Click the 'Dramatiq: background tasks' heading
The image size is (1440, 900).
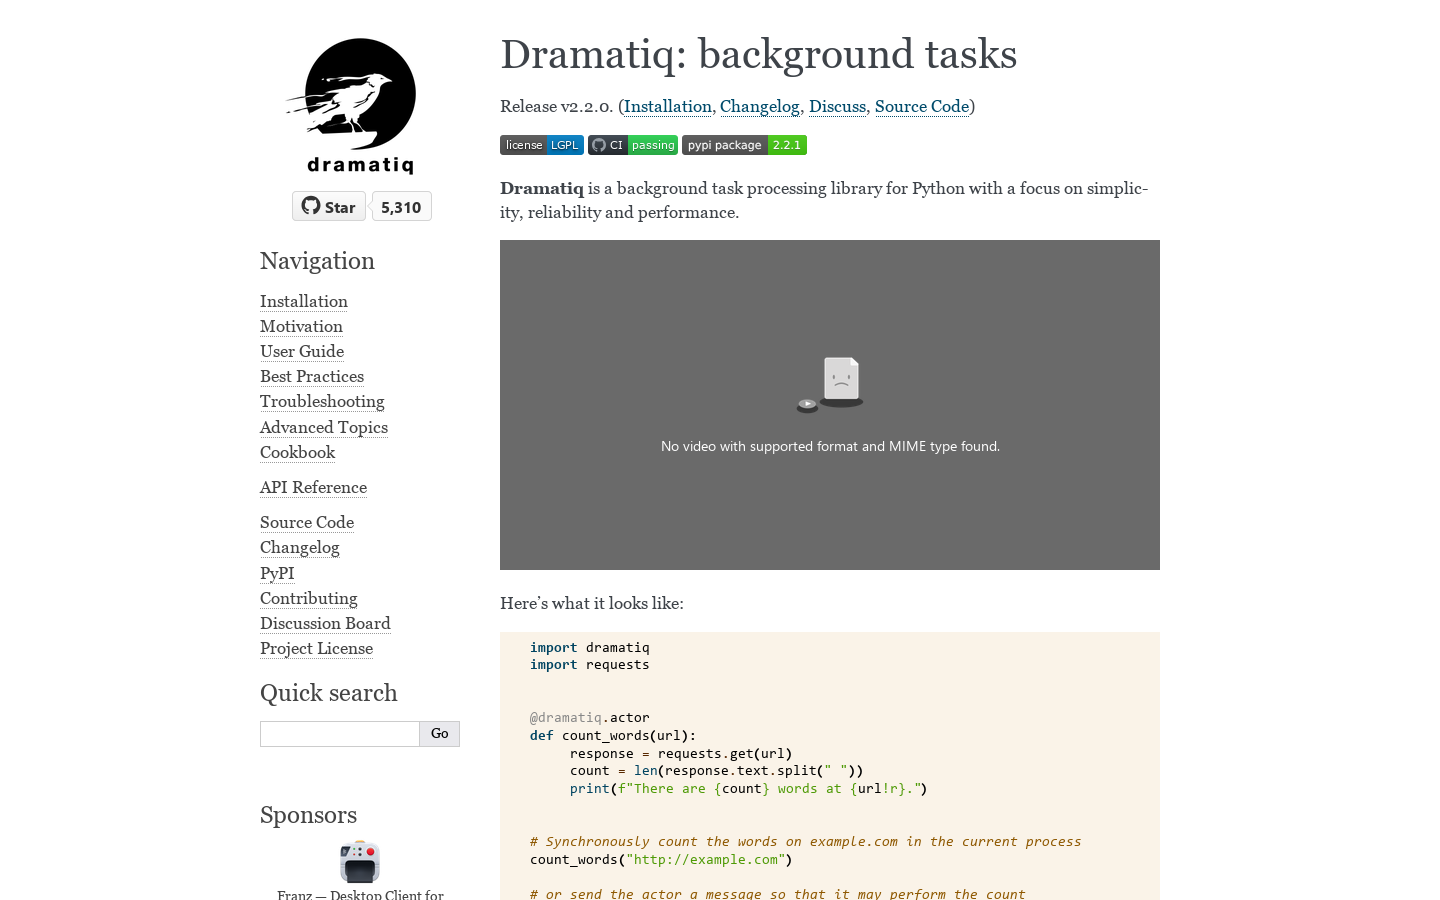coord(758,54)
